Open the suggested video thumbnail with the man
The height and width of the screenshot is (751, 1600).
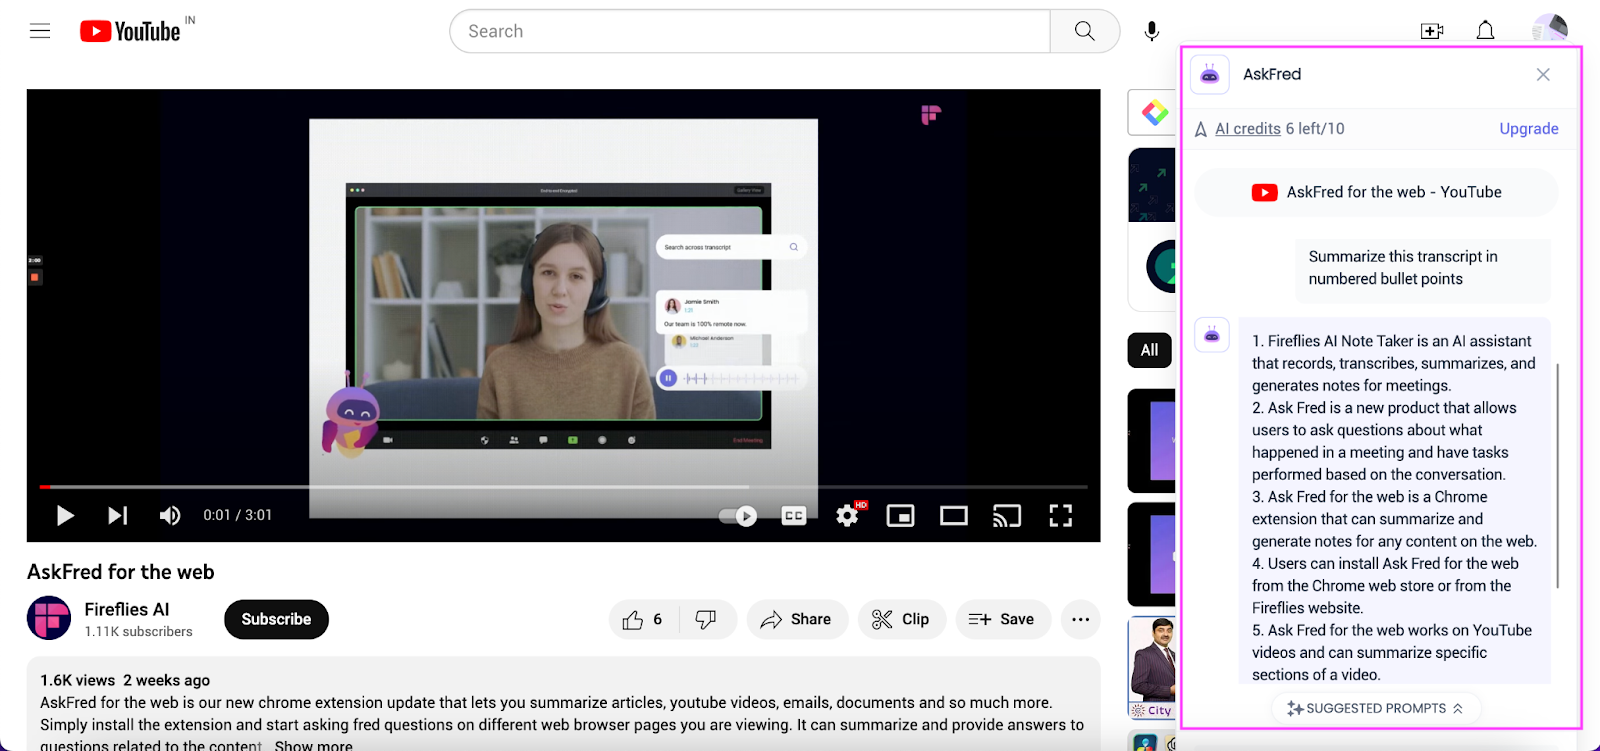click(x=1152, y=667)
